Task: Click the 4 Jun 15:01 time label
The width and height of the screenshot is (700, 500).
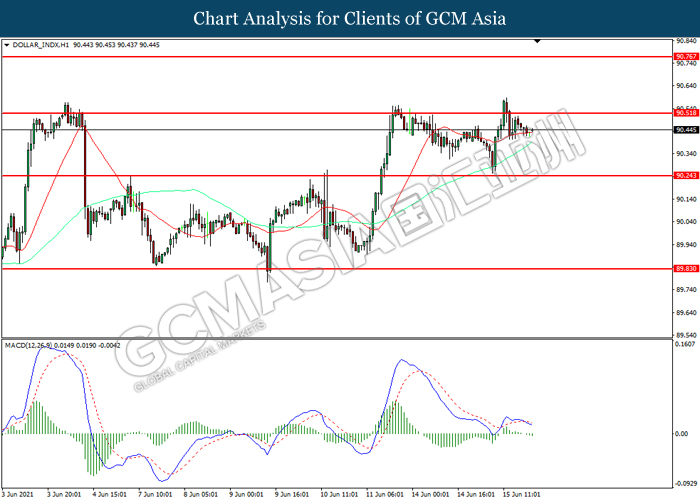Action: 109,495
